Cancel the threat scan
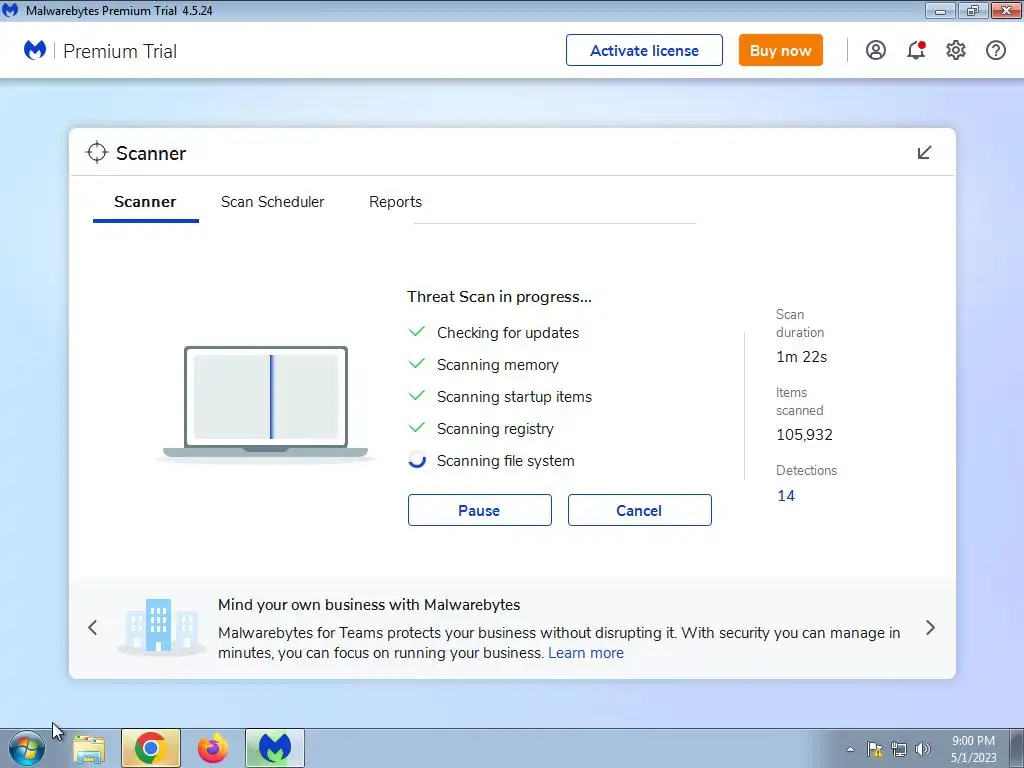Image resolution: width=1024 pixels, height=768 pixels. 639,510
